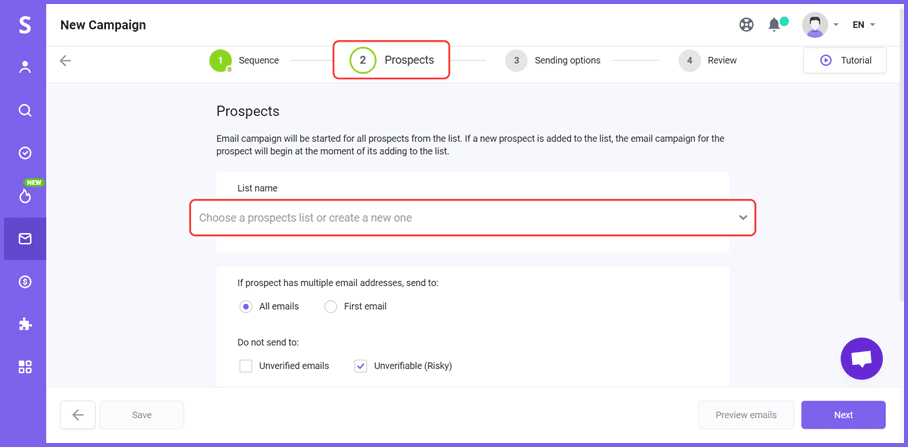Check the Unverified emails checkbox
Viewport: 908px width, 447px height.
point(246,366)
